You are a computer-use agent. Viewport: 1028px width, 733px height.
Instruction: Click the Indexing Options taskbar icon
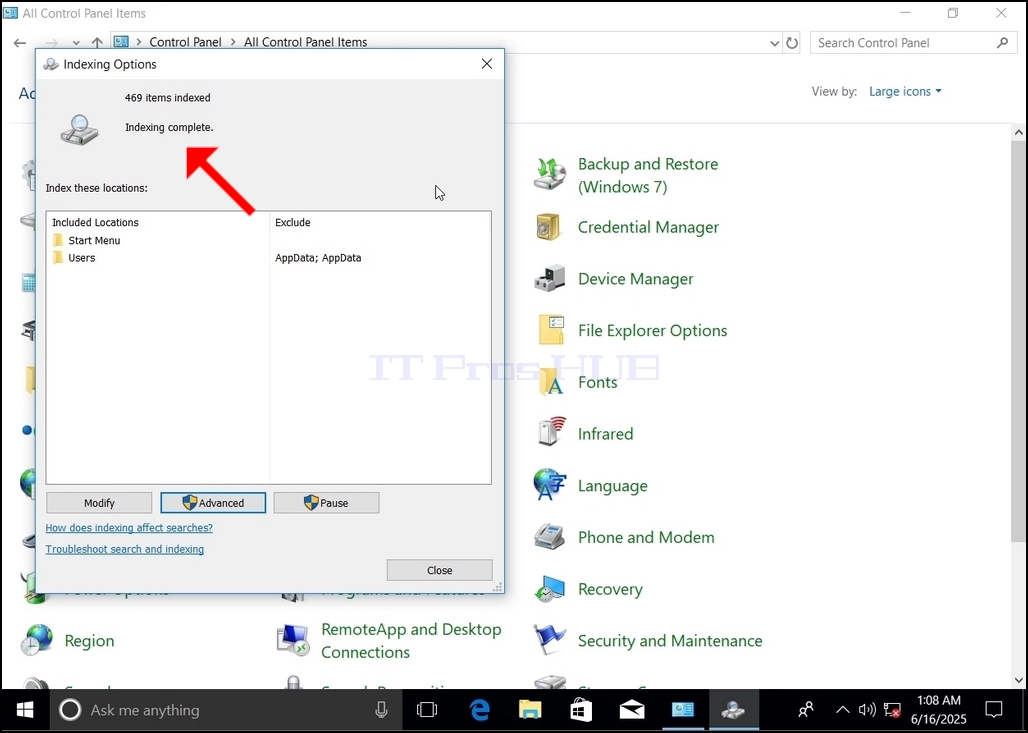[733, 710]
